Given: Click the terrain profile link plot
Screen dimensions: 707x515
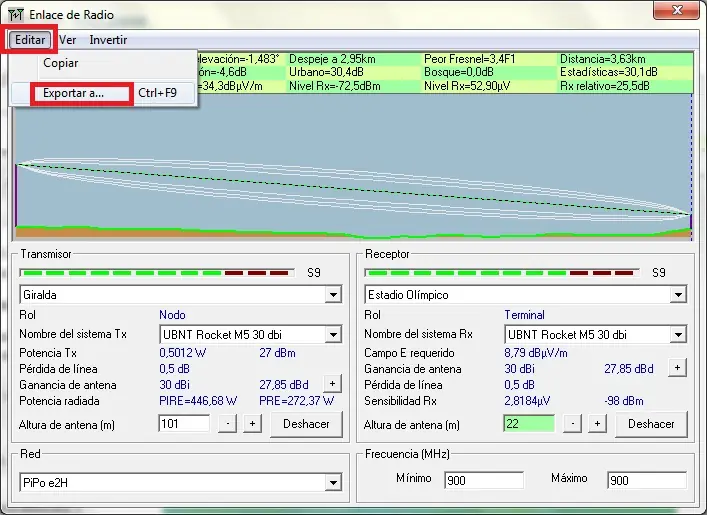Looking at the screenshot, I should (x=354, y=167).
